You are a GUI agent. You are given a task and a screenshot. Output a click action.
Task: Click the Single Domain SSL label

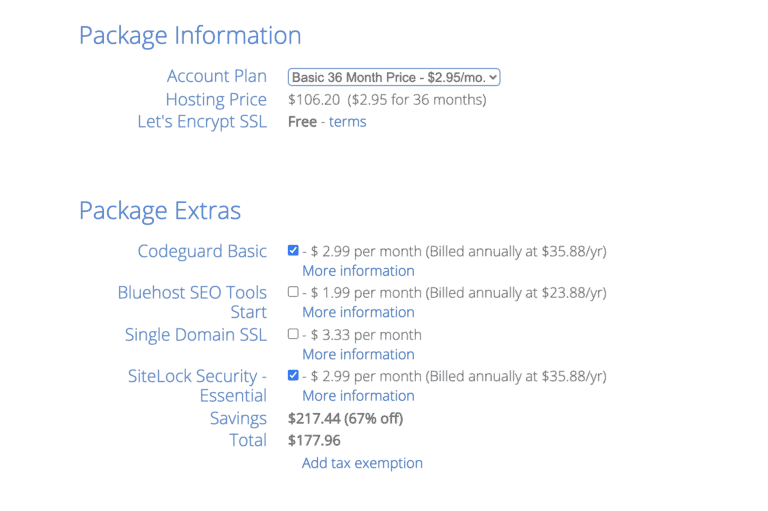click(x=195, y=335)
